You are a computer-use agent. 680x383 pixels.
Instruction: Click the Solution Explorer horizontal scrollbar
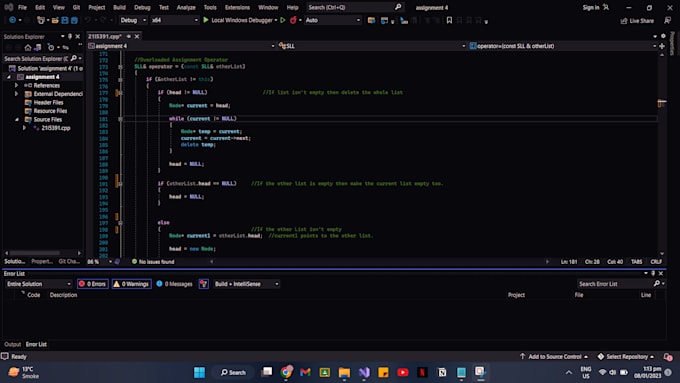[x=35, y=252]
